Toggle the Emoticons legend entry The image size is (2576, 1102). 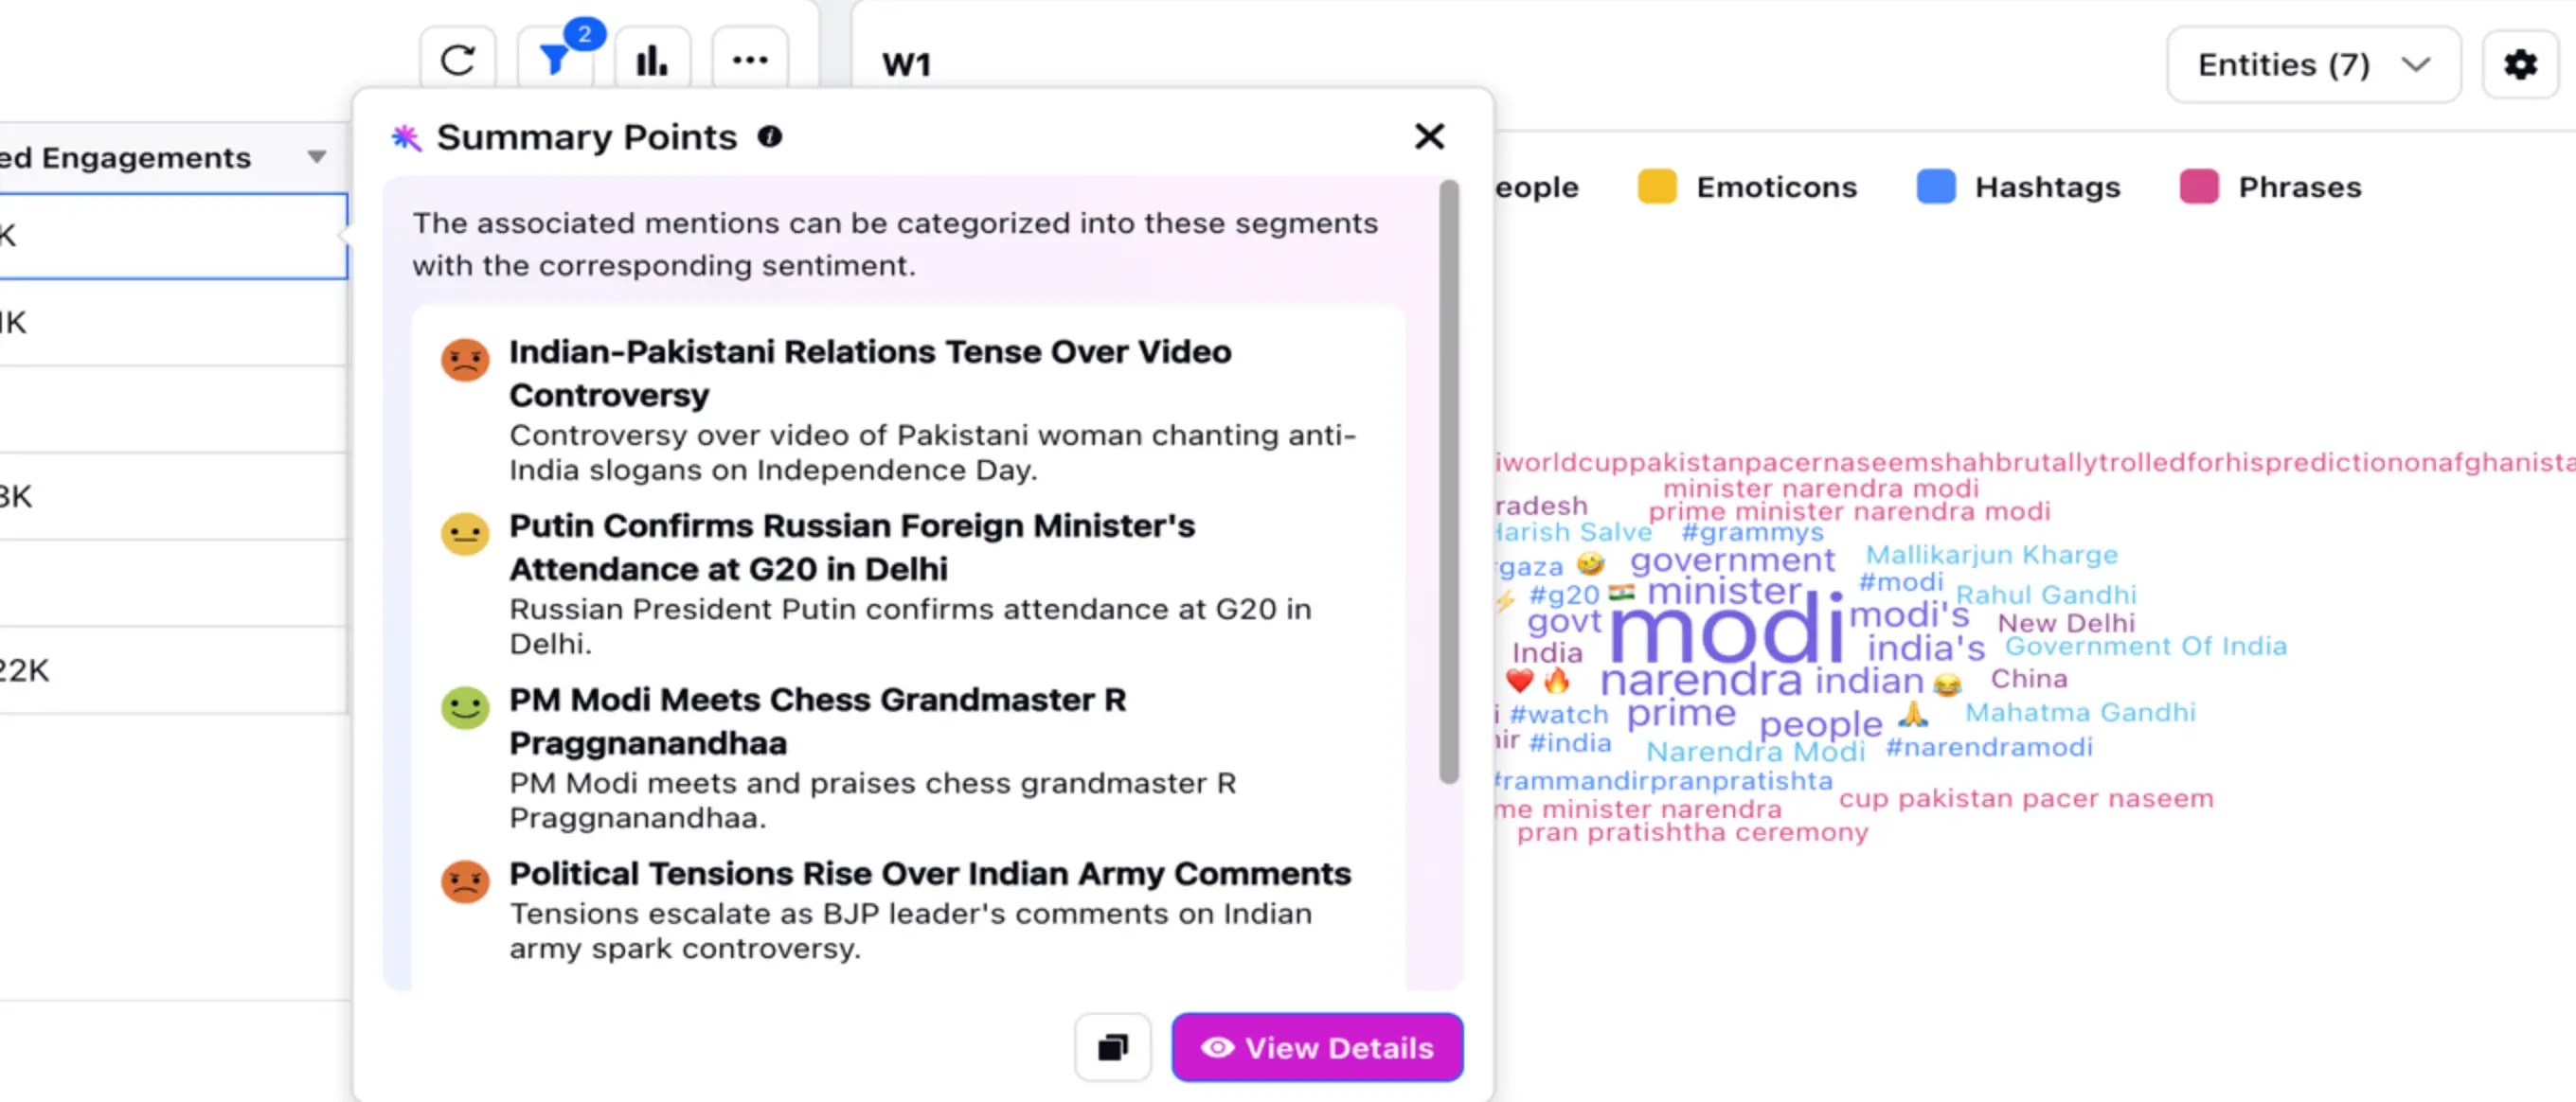1775,187
